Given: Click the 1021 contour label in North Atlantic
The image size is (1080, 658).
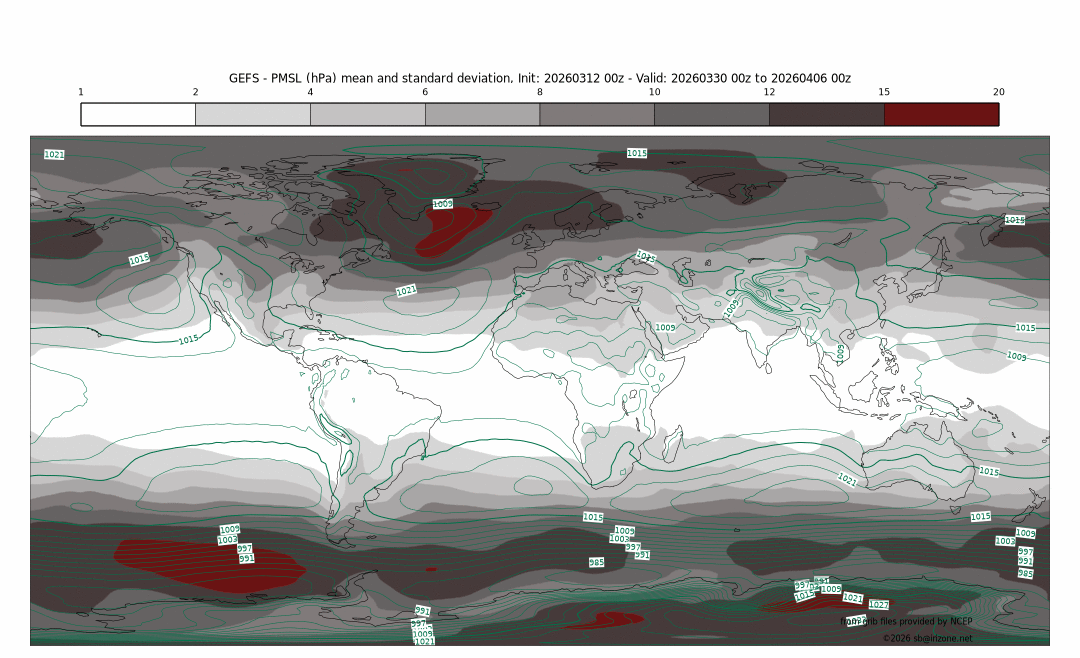Looking at the screenshot, I should (x=406, y=291).
